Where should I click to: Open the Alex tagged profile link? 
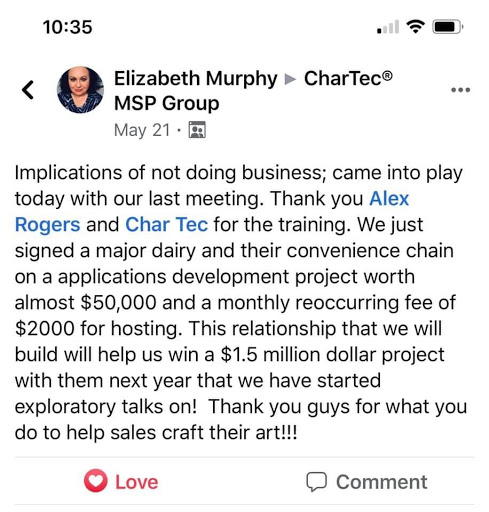click(389, 199)
